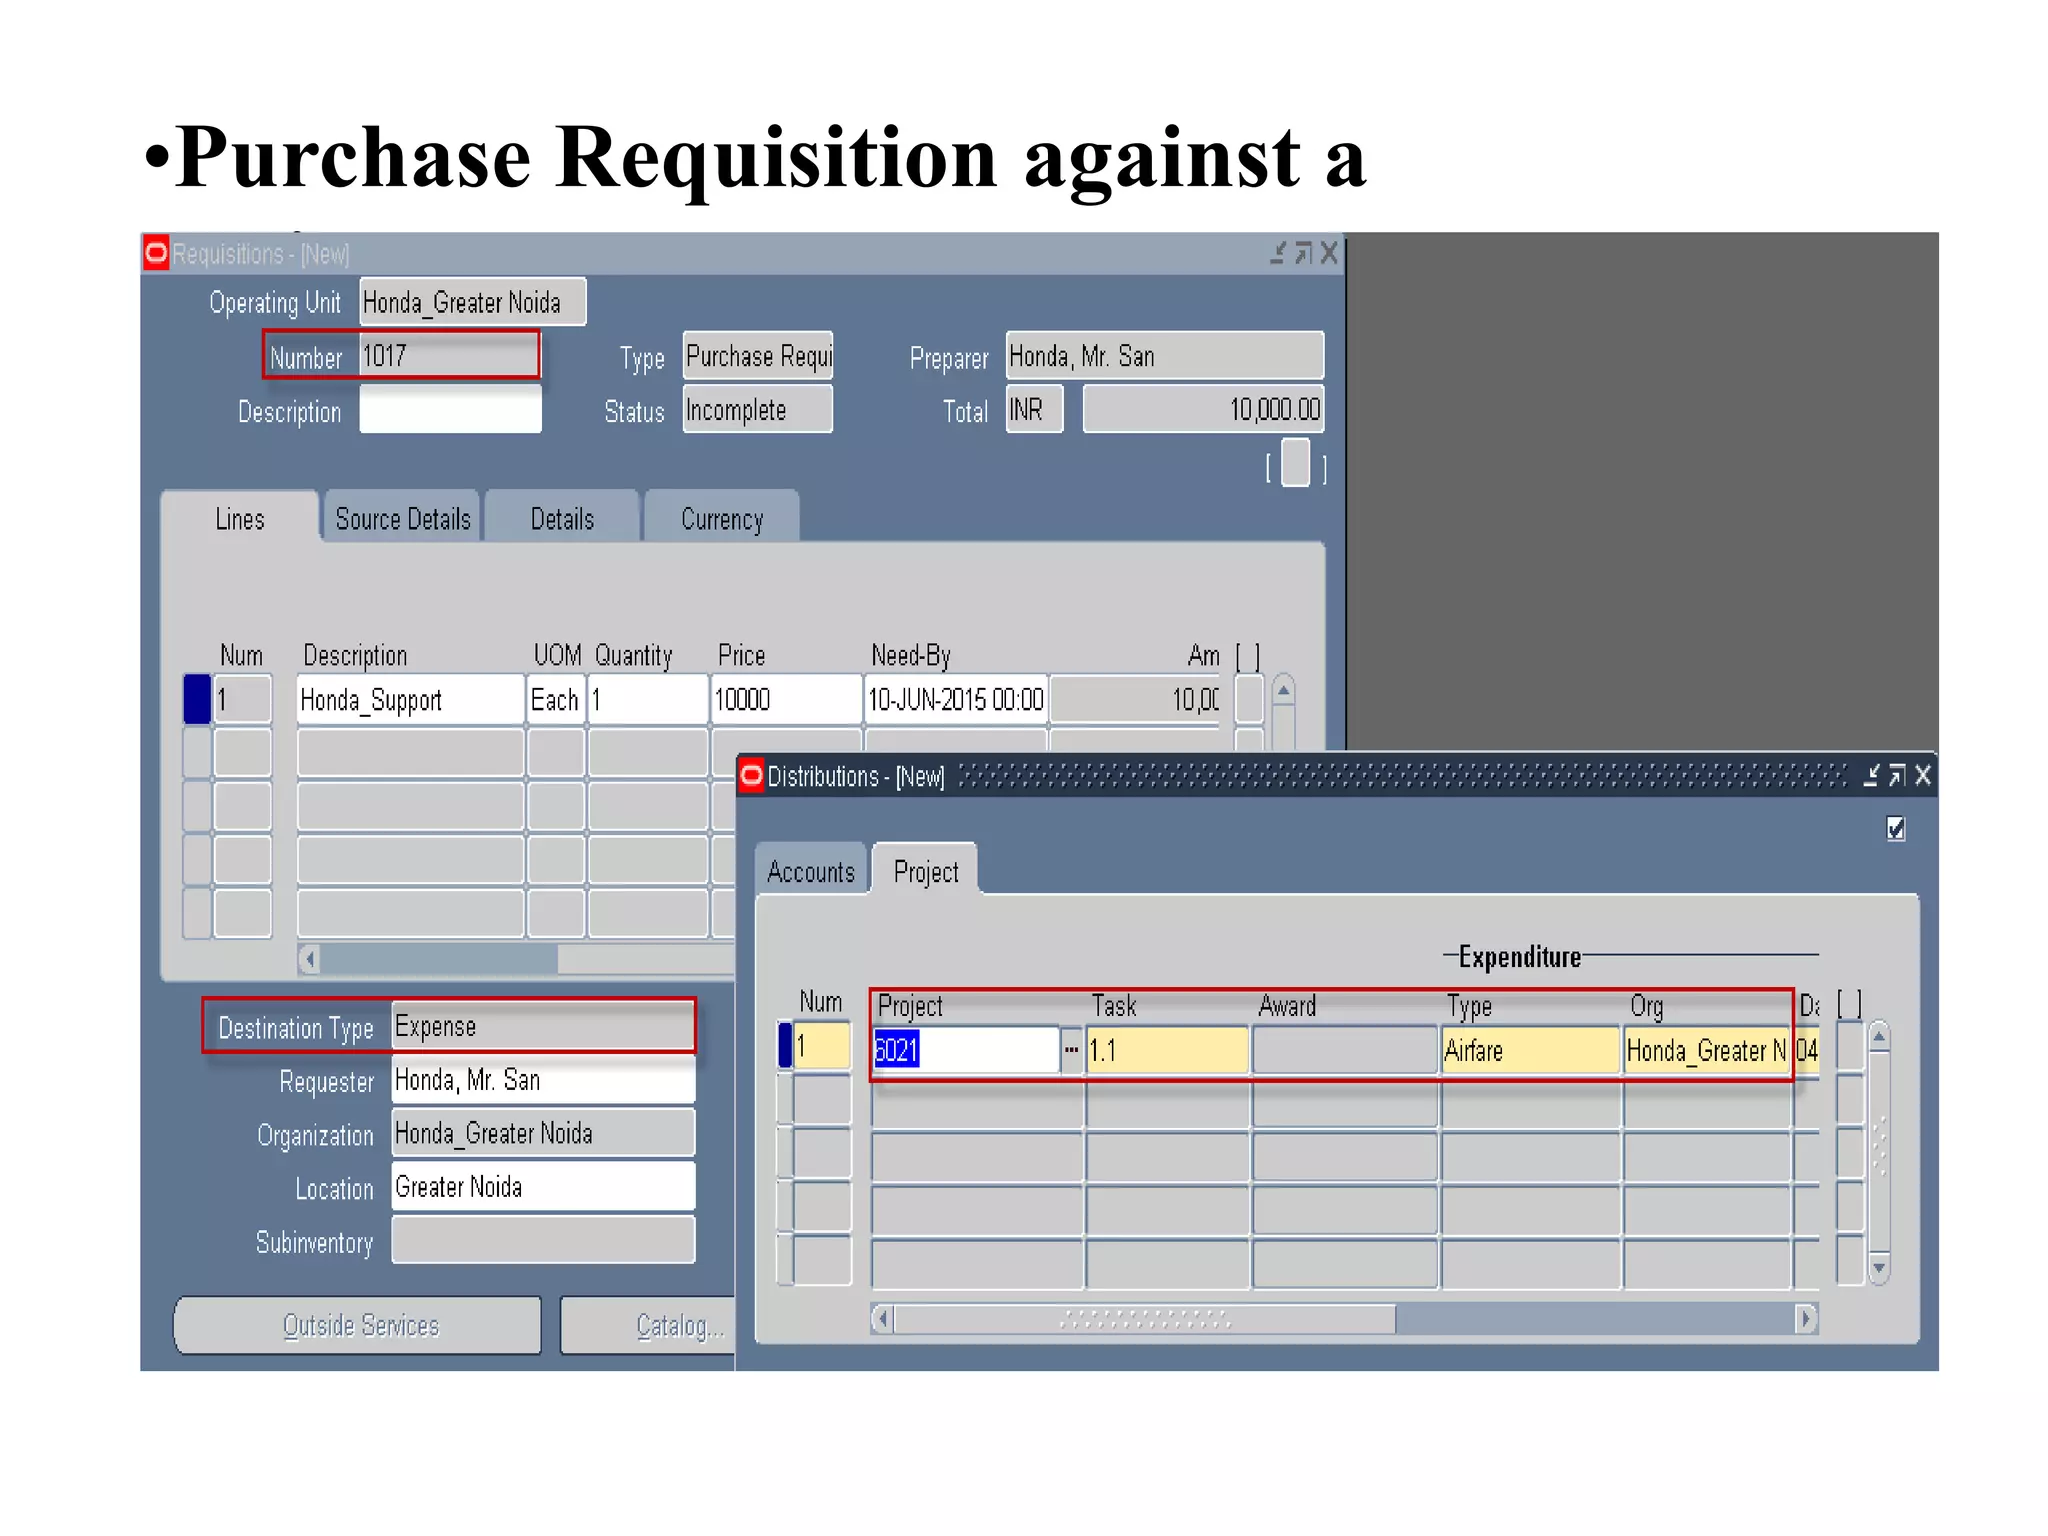2048x1536 pixels.
Task: Click the Quantity field on line 1
Action: tap(648, 699)
